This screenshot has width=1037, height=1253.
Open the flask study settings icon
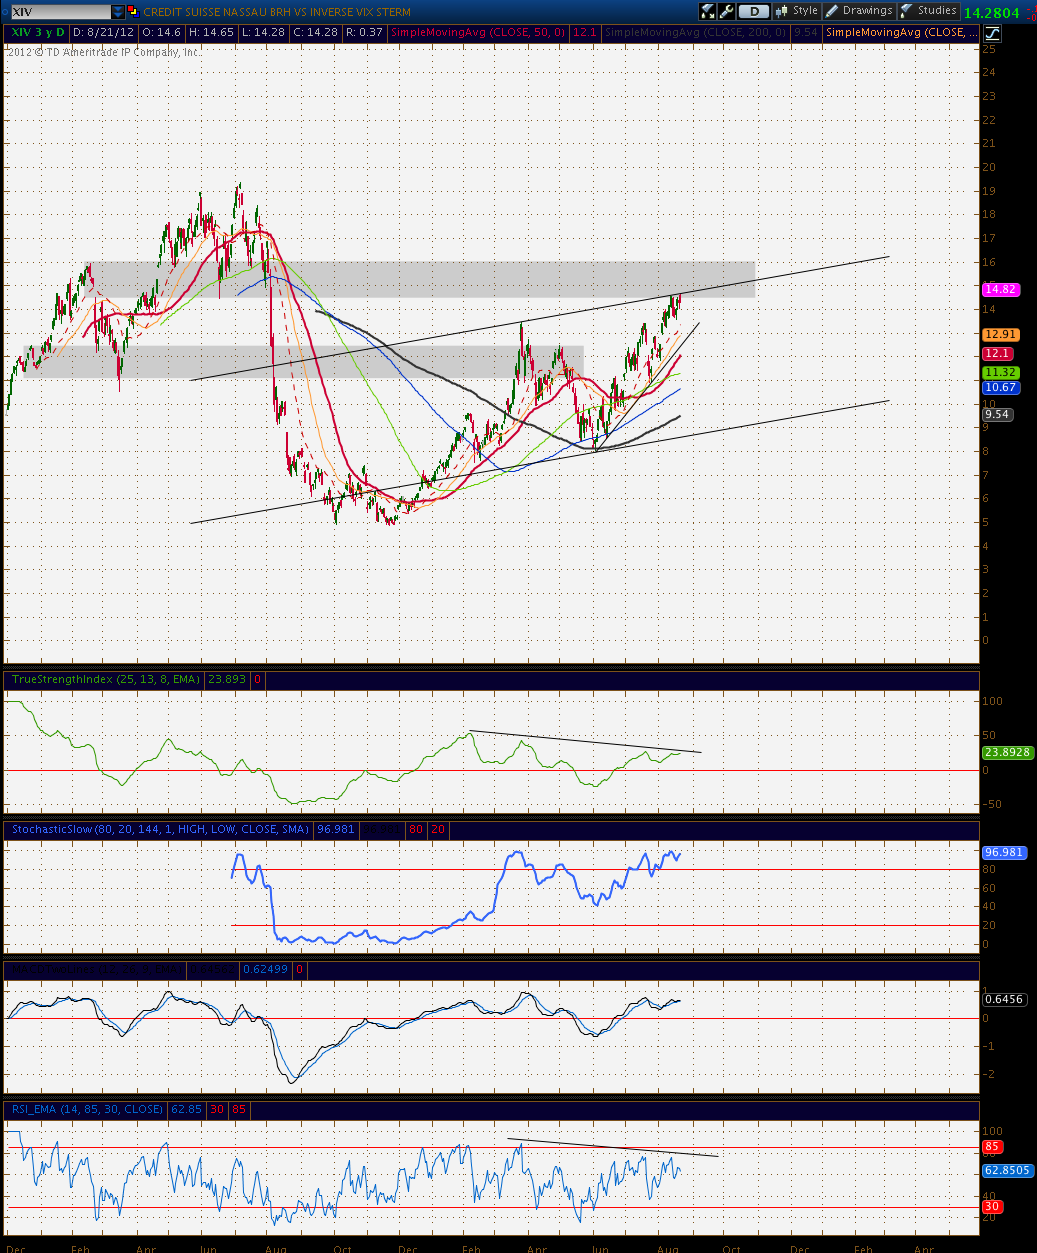(x=707, y=11)
